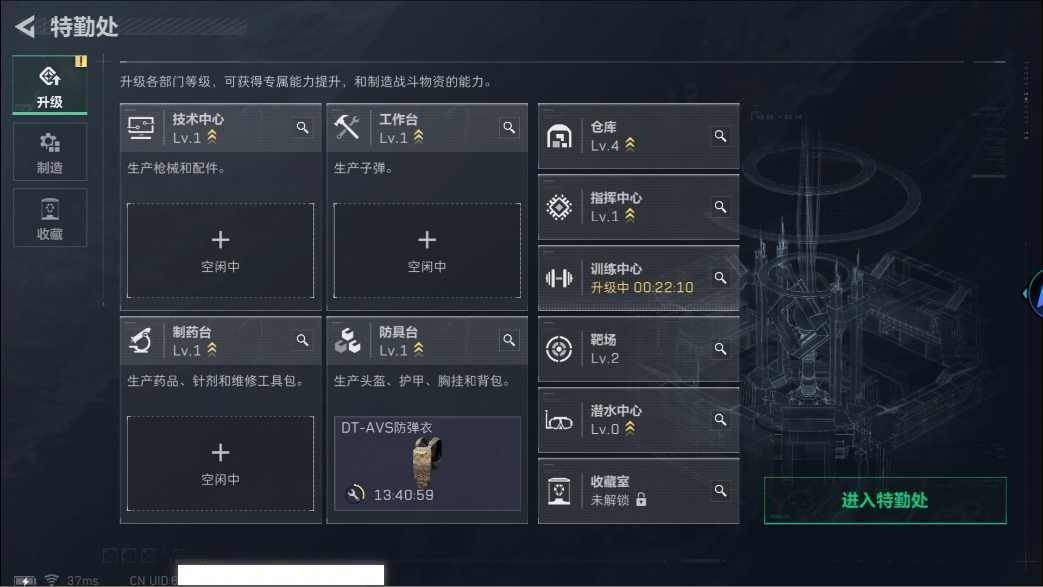The width and height of the screenshot is (1043, 587).
Task: Click the 工作台 magnifier icon
Action: (x=509, y=127)
